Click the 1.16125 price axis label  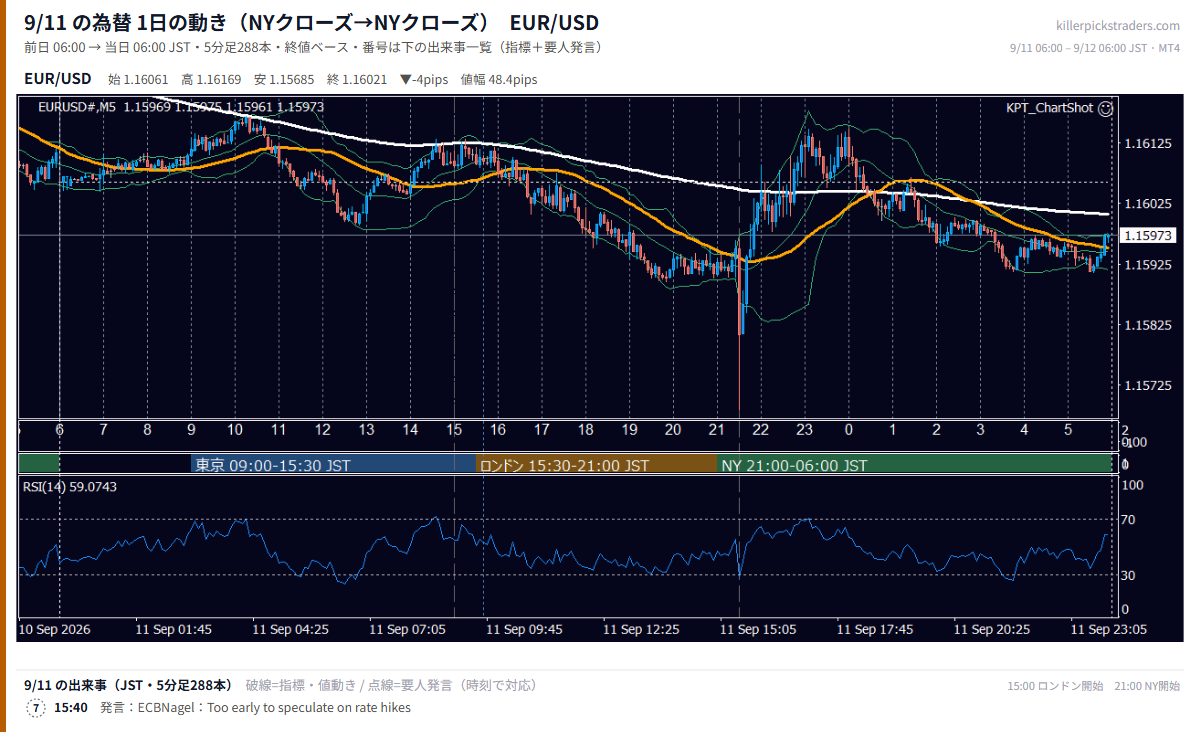(x=1147, y=144)
